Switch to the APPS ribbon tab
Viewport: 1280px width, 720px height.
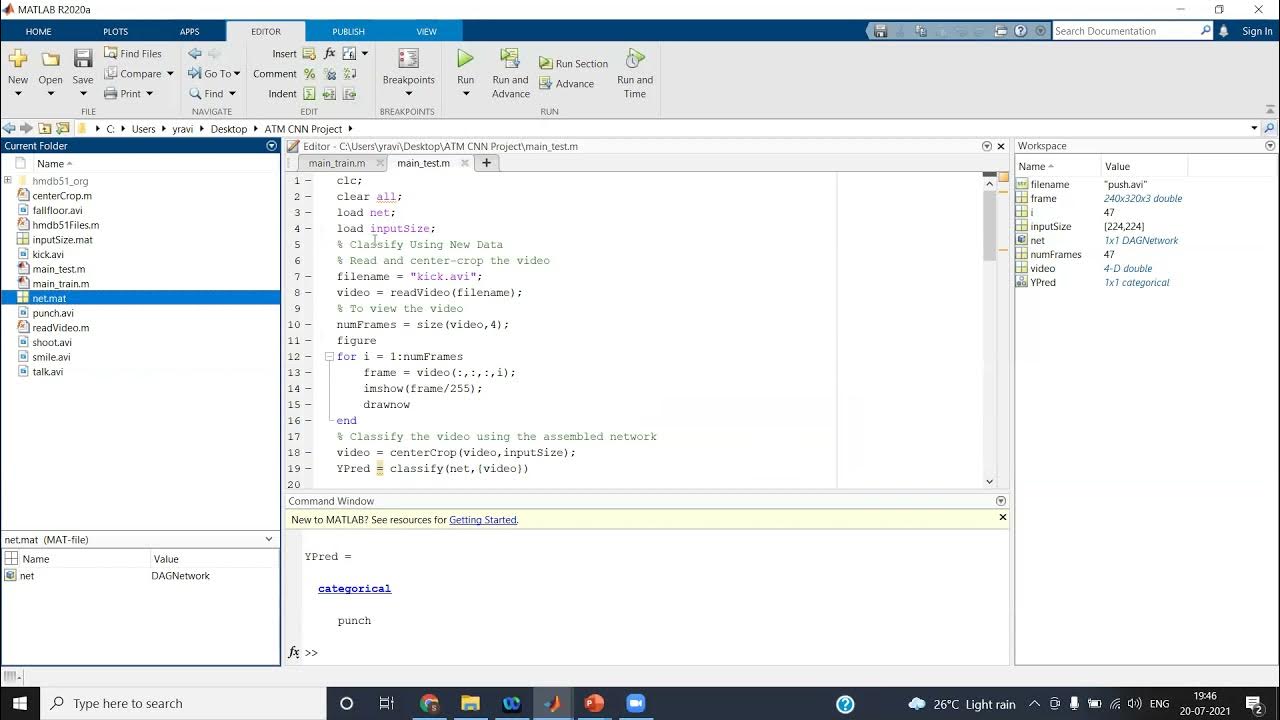(x=189, y=31)
